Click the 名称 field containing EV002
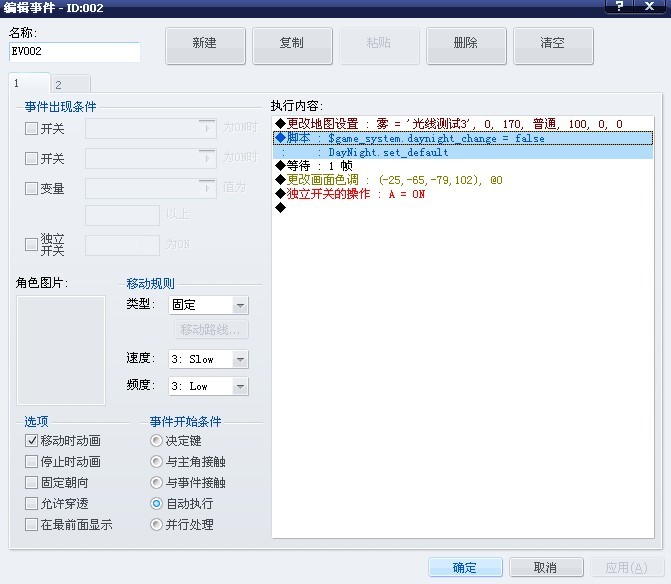This screenshot has height=584, width=671. 74,52
